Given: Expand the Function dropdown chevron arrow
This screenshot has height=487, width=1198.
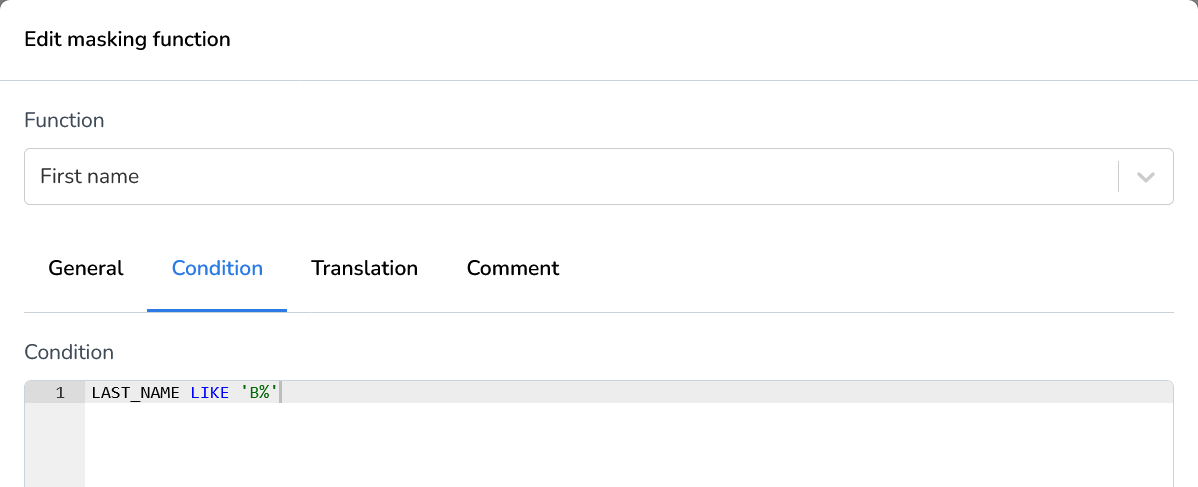Looking at the screenshot, I should [1146, 177].
